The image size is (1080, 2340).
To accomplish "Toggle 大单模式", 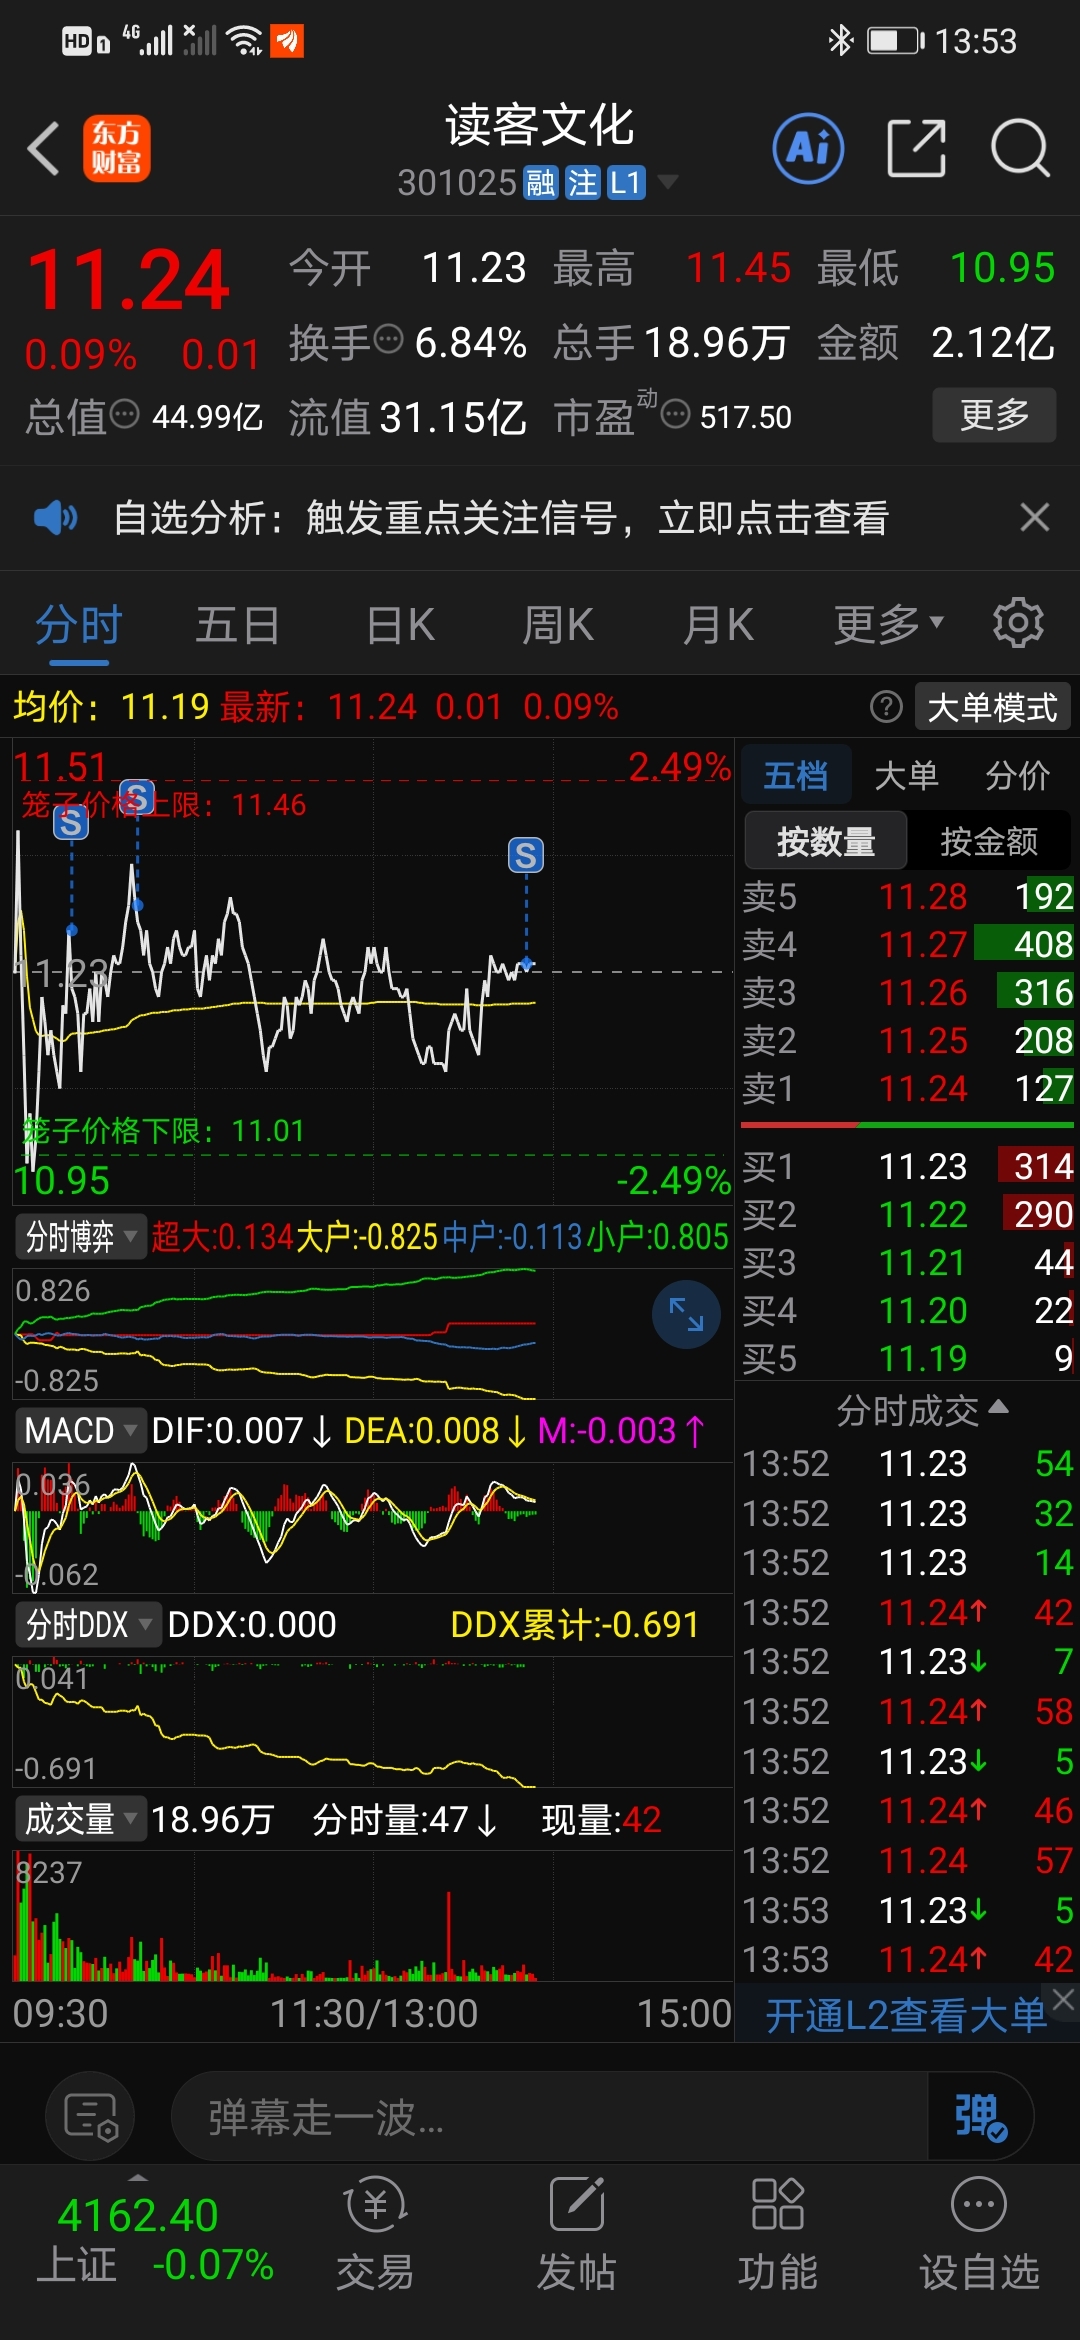I will pyautogui.click(x=992, y=707).
